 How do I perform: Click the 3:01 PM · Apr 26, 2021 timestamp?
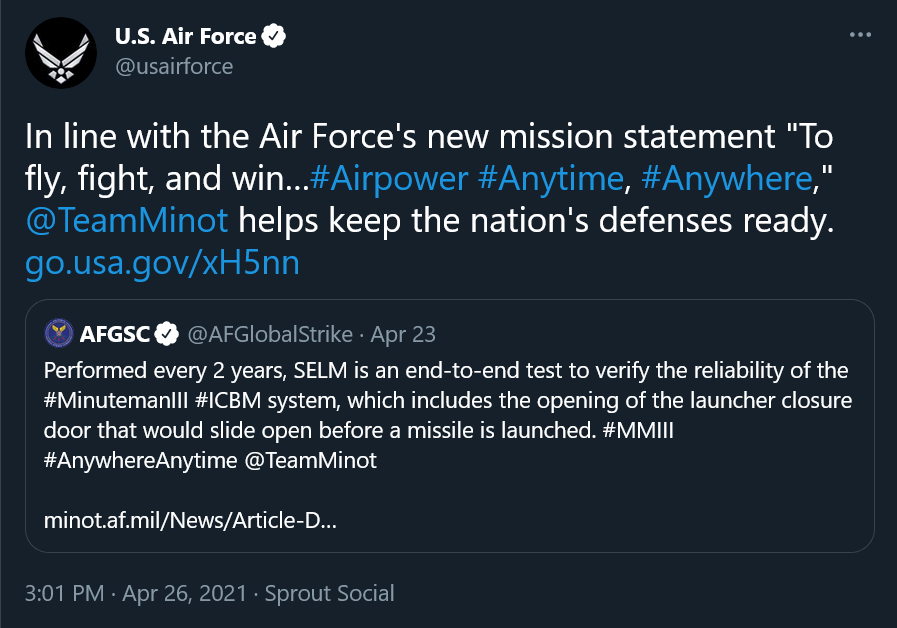coord(136,593)
